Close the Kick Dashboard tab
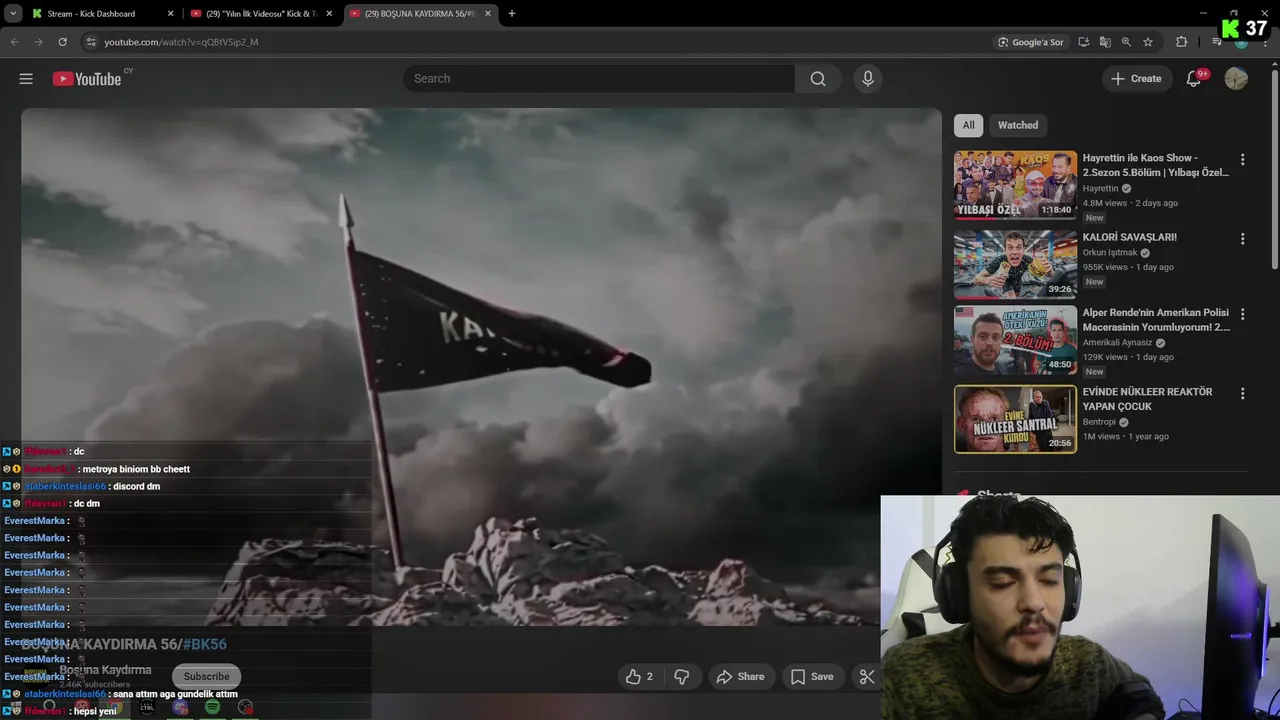The image size is (1280, 720). [x=170, y=14]
